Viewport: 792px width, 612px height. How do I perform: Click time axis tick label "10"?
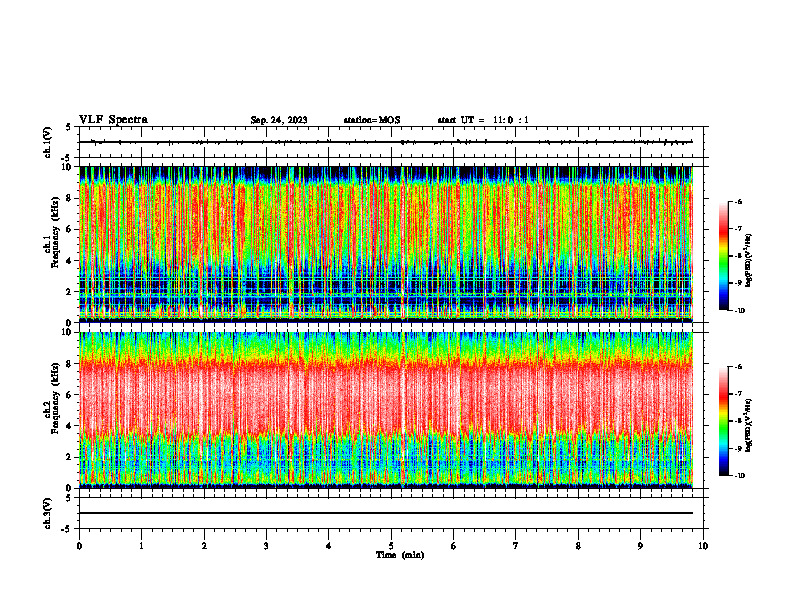(703, 546)
